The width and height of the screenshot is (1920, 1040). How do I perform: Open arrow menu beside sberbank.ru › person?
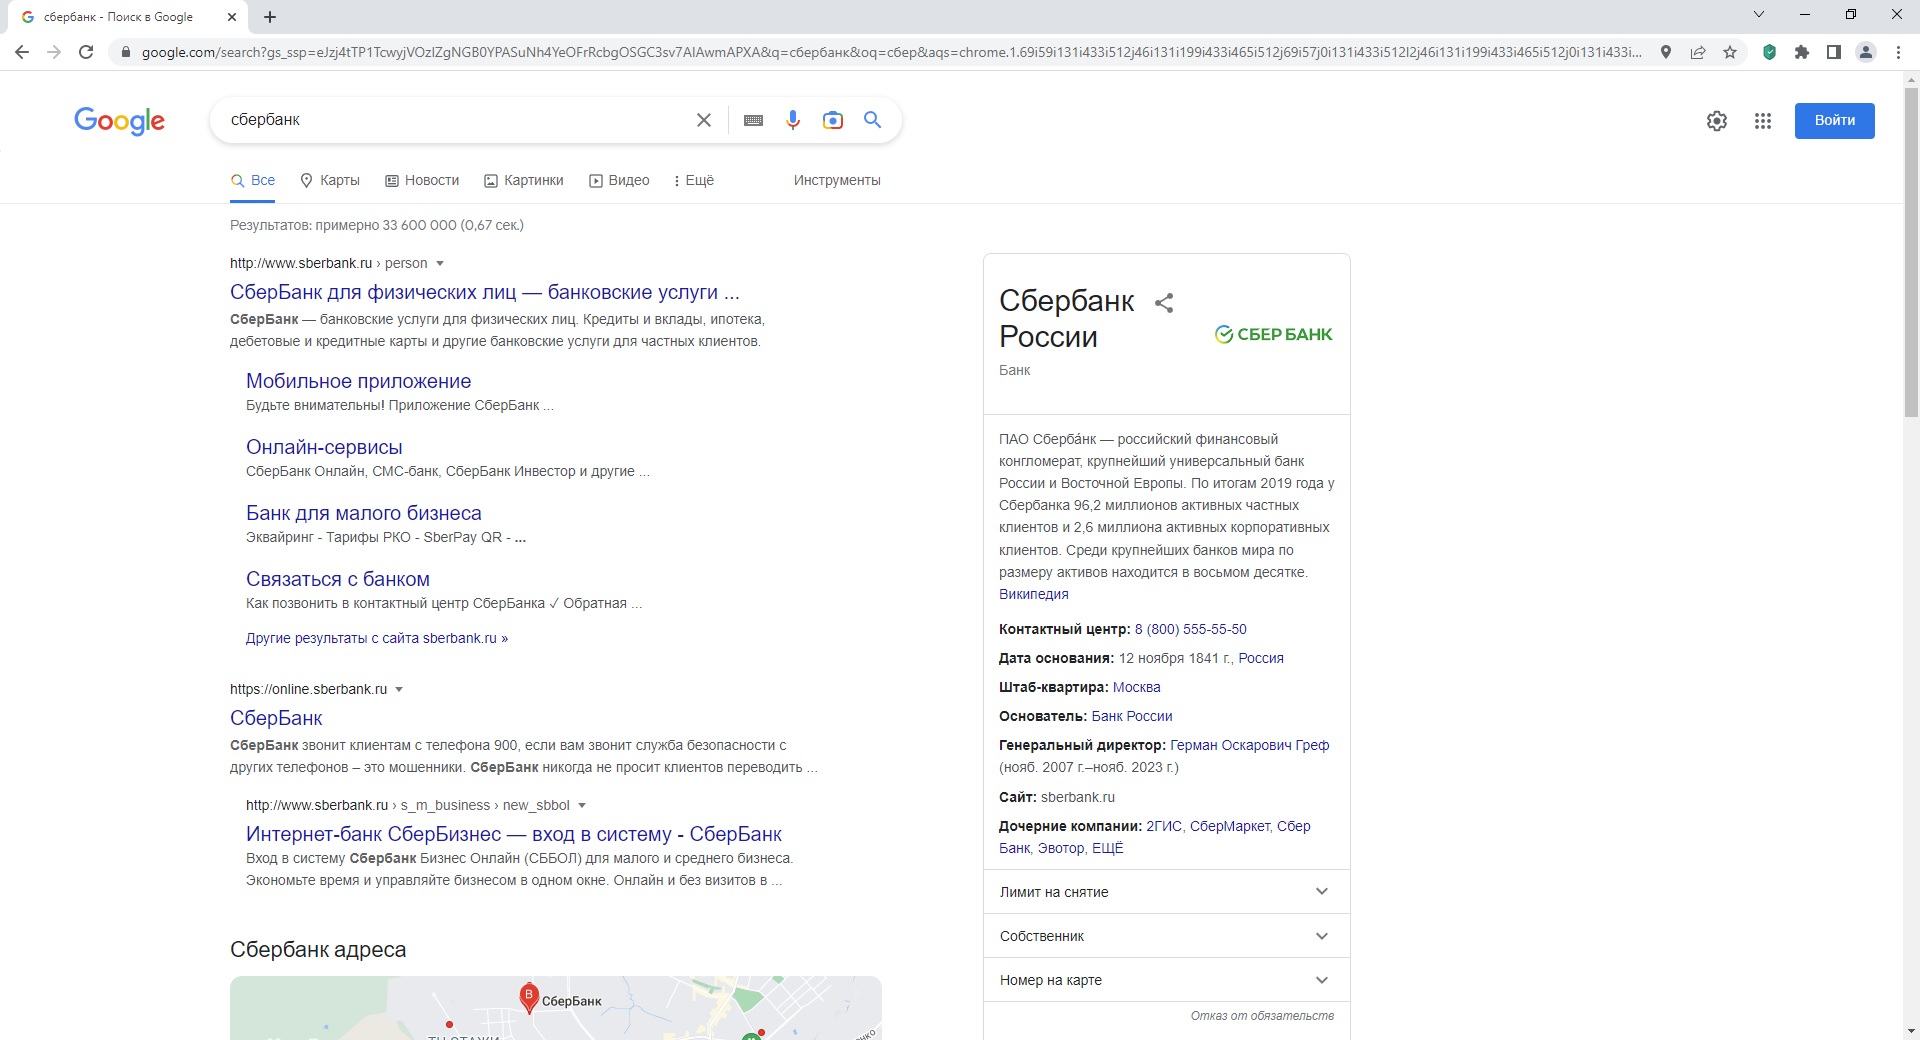coord(440,263)
